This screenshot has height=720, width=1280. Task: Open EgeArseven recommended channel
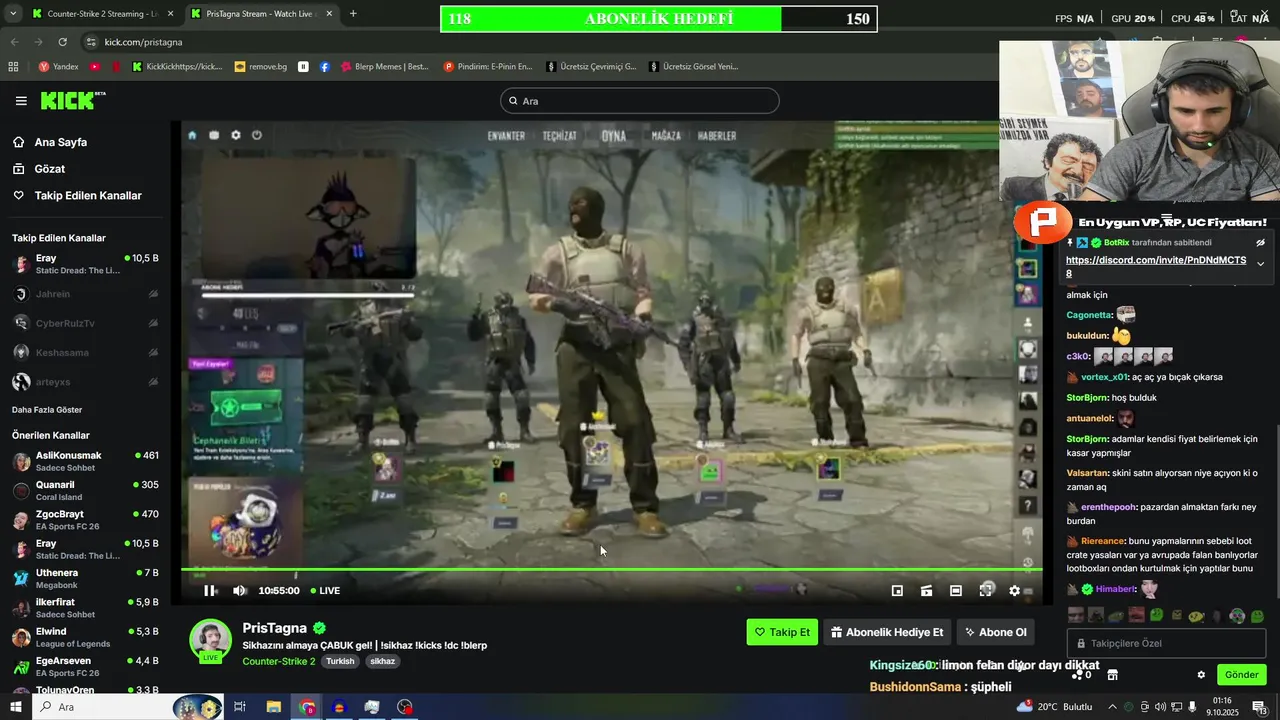[x=85, y=667]
